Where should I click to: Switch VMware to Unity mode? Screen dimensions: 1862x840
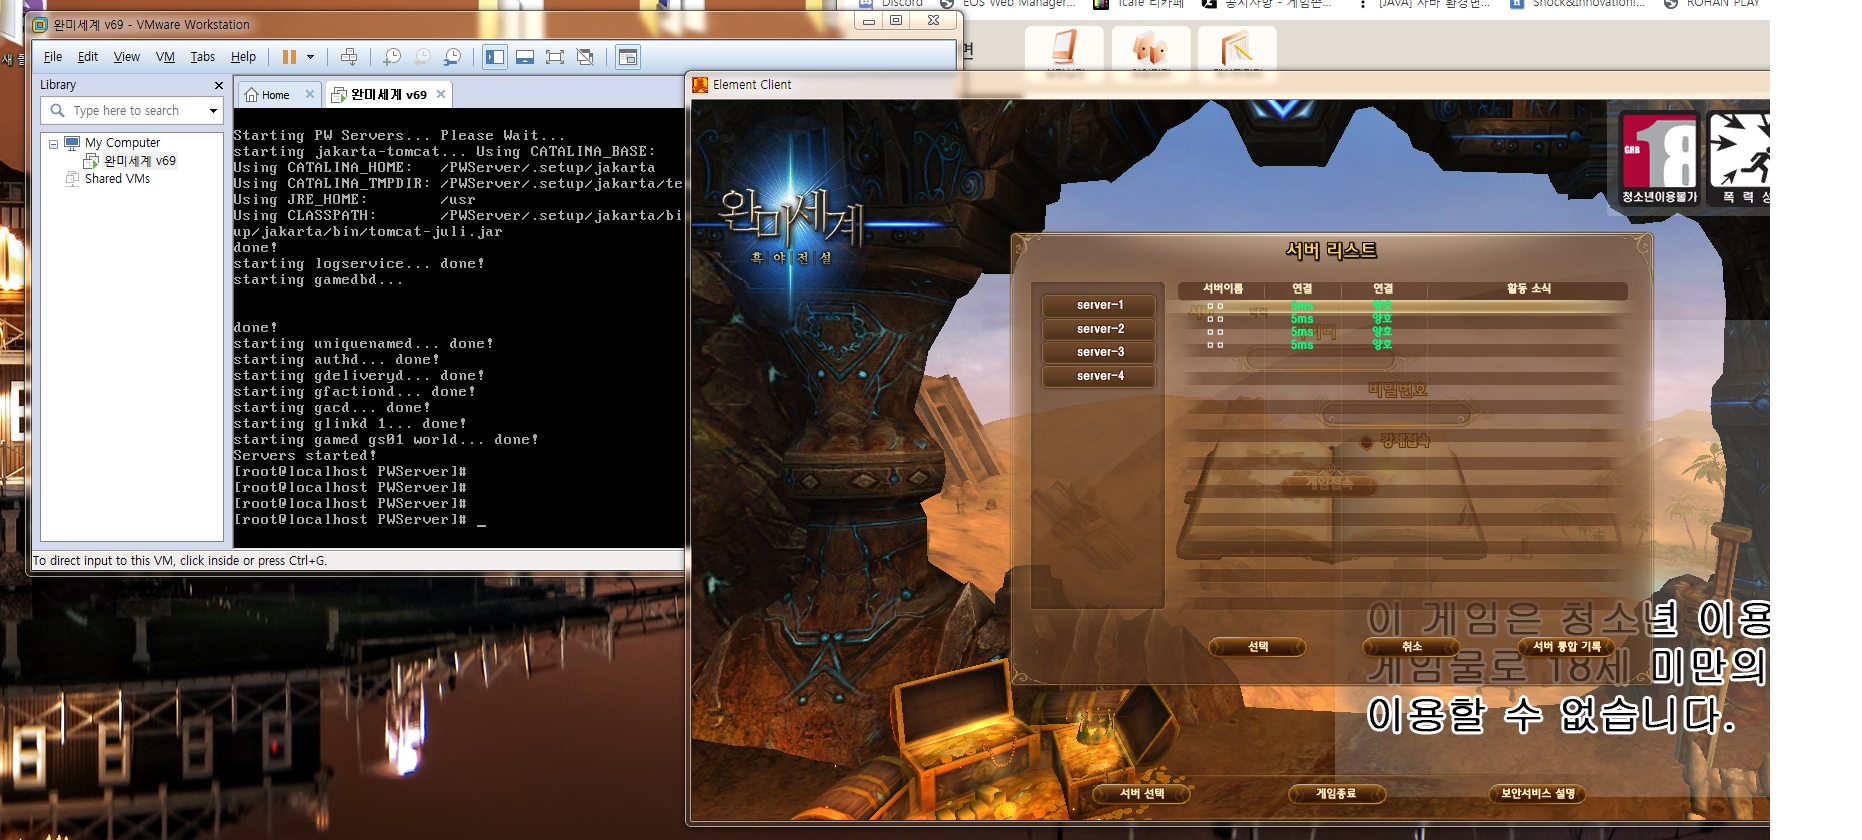[x=585, y=57]
